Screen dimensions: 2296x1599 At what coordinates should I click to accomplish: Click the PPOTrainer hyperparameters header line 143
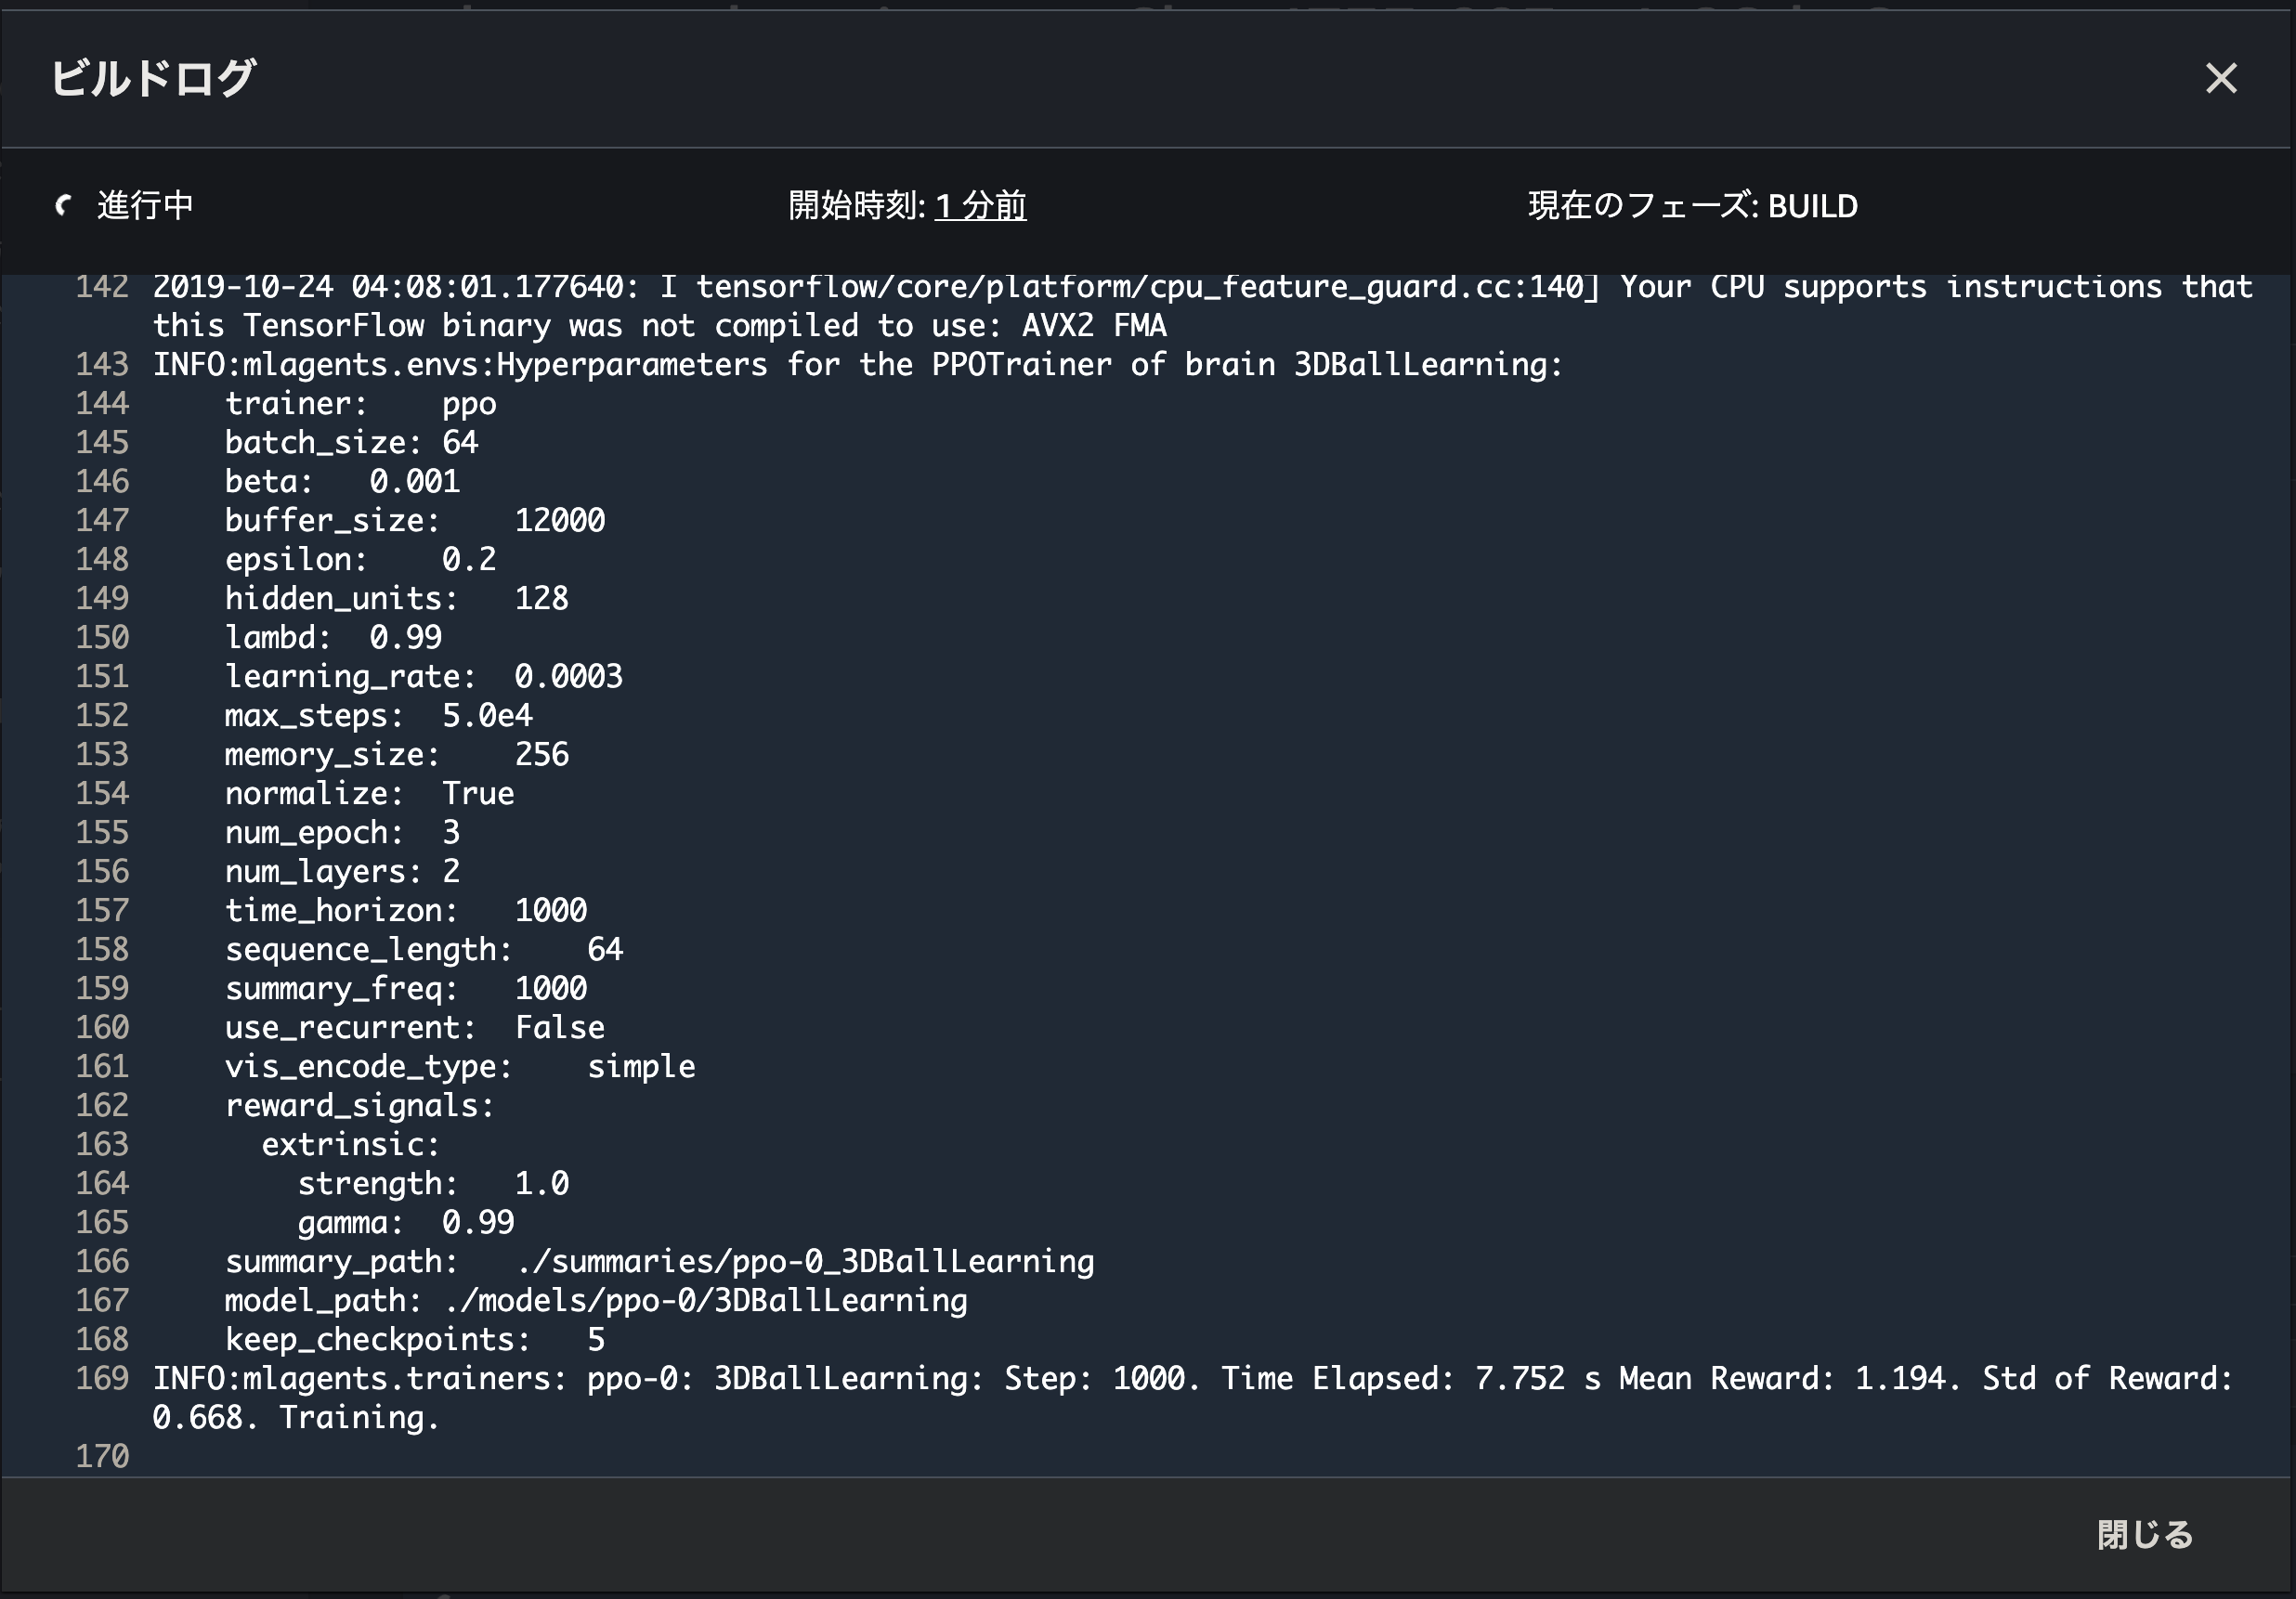tap(855, 364)
